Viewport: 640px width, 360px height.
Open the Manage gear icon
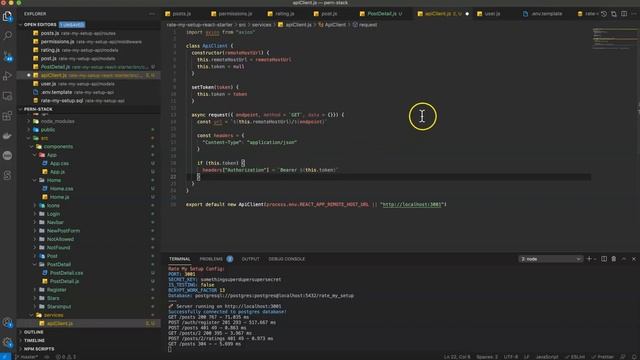(7, 342)
